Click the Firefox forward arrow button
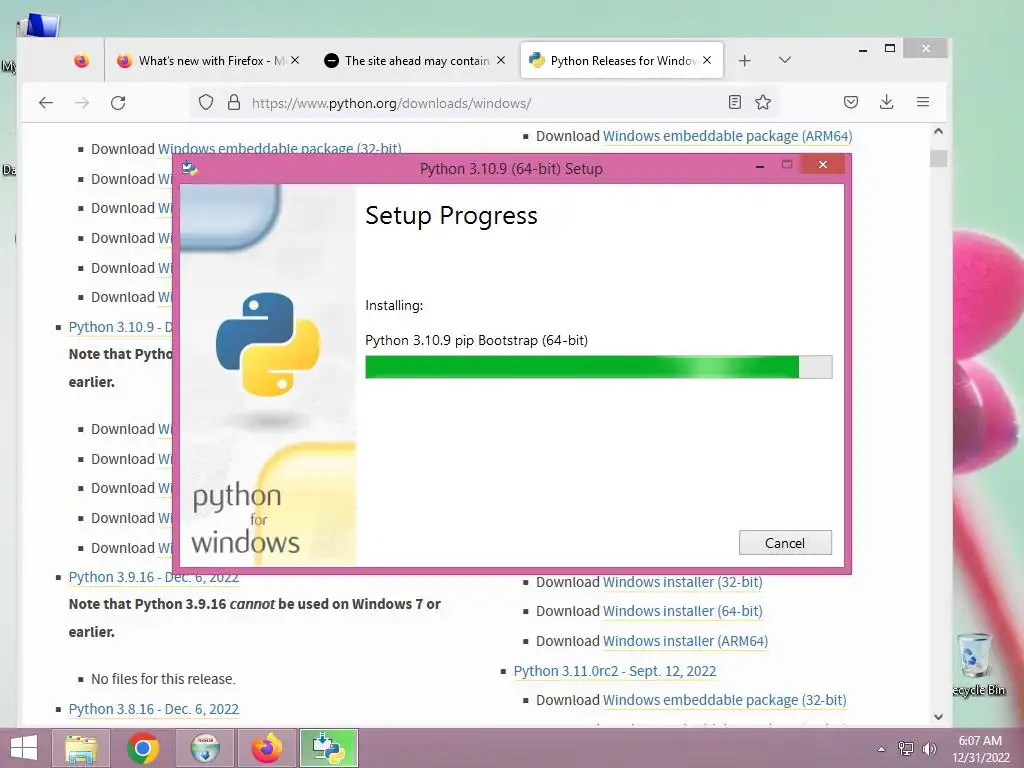Viewport: 1024px width, 768px height. pyautogui.click(x=82, y=103)
